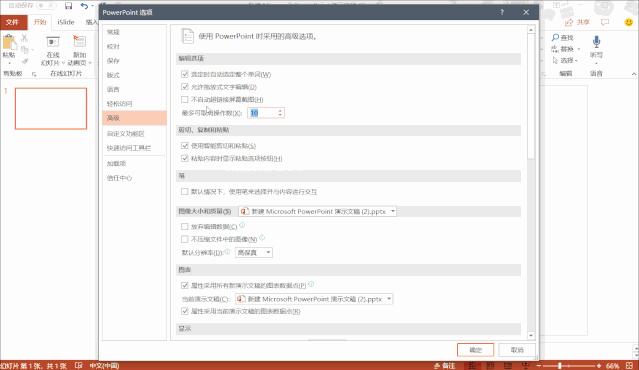
Task: Click the zoom in plus icon
Action: click(x=599, y=366)
